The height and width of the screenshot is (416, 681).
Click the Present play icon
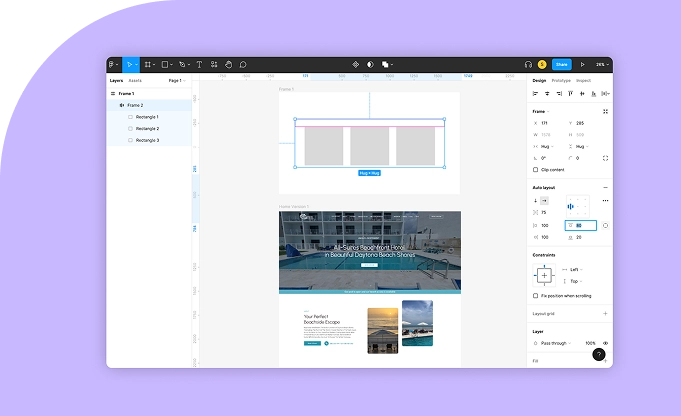click(583, 64)
